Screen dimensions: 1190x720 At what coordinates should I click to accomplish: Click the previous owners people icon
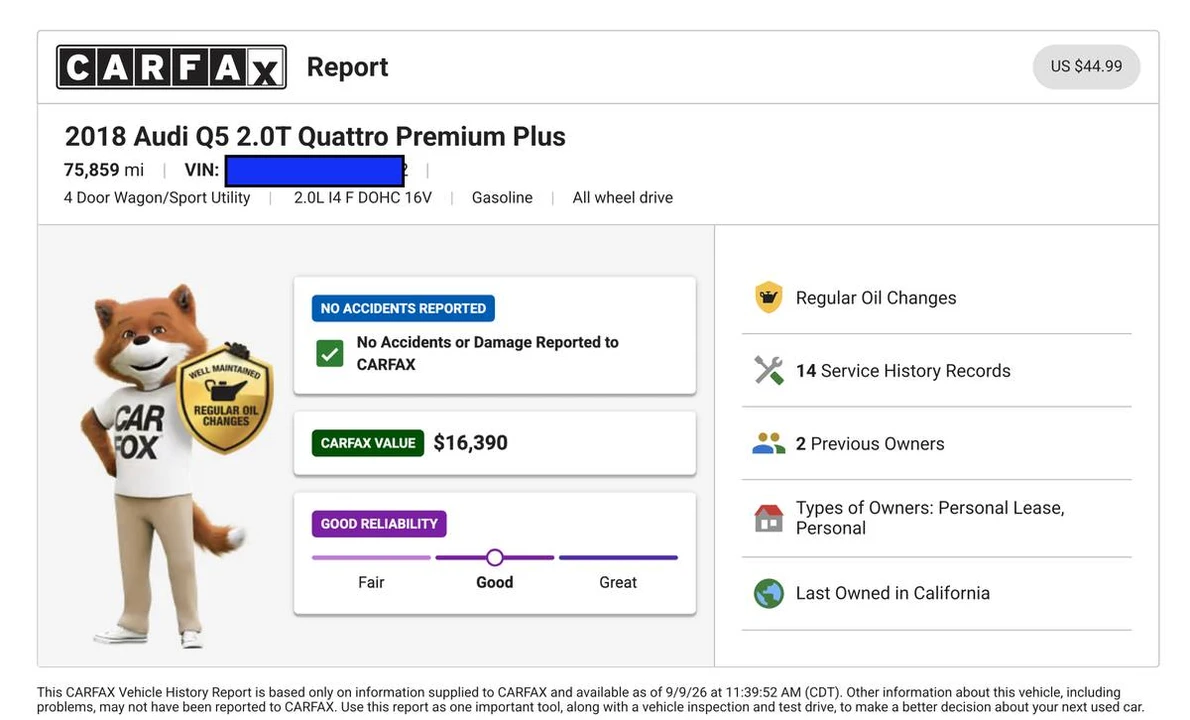coord(768,443)
